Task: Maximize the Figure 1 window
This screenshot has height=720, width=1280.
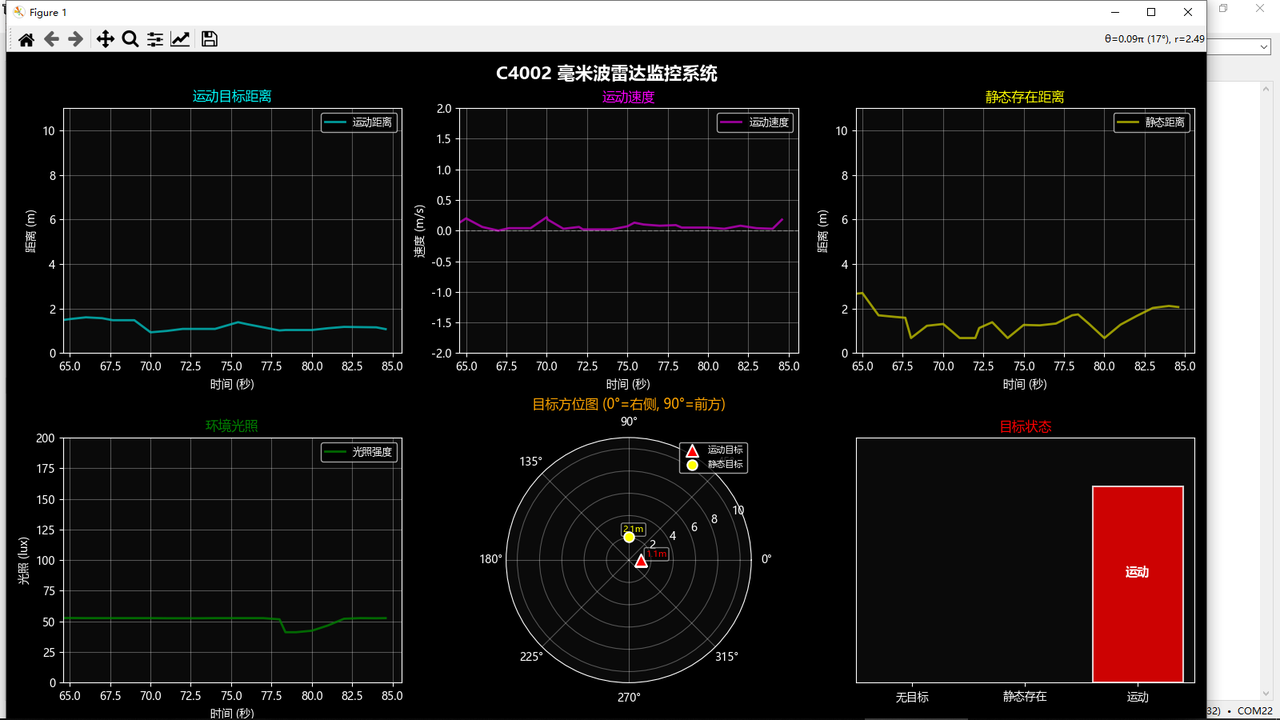Action: click(1151, 12)
